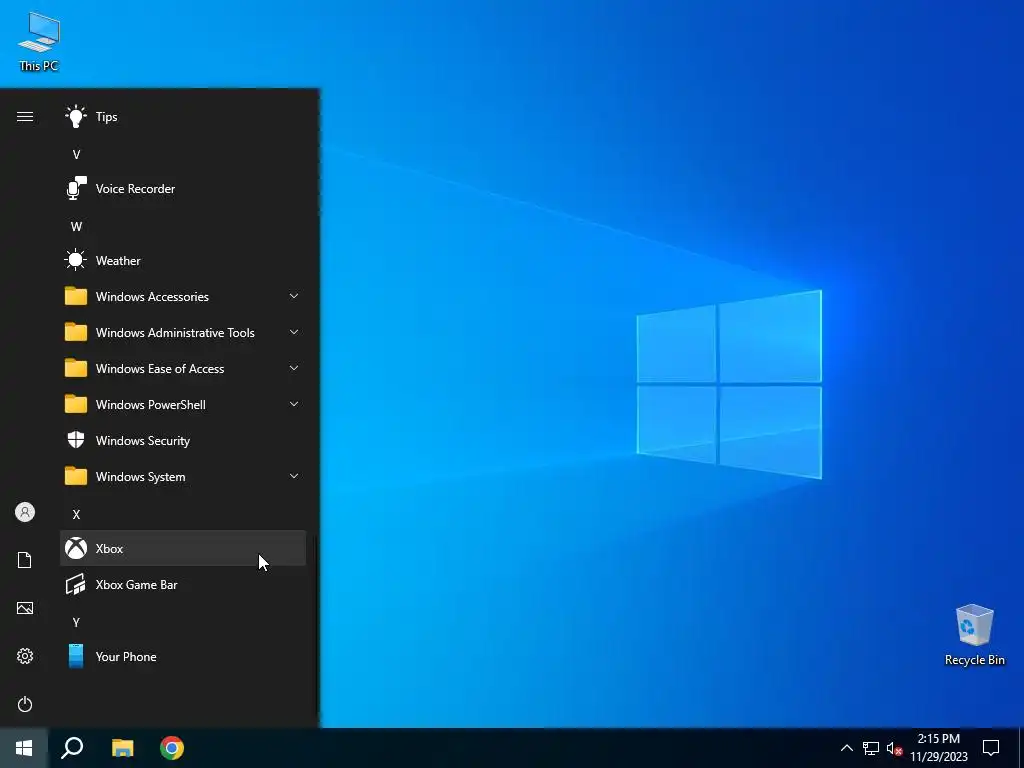This screenshot has height=768, width=1024.
Task: Expand the Start menu hamburger button
Action: [25, 117]
